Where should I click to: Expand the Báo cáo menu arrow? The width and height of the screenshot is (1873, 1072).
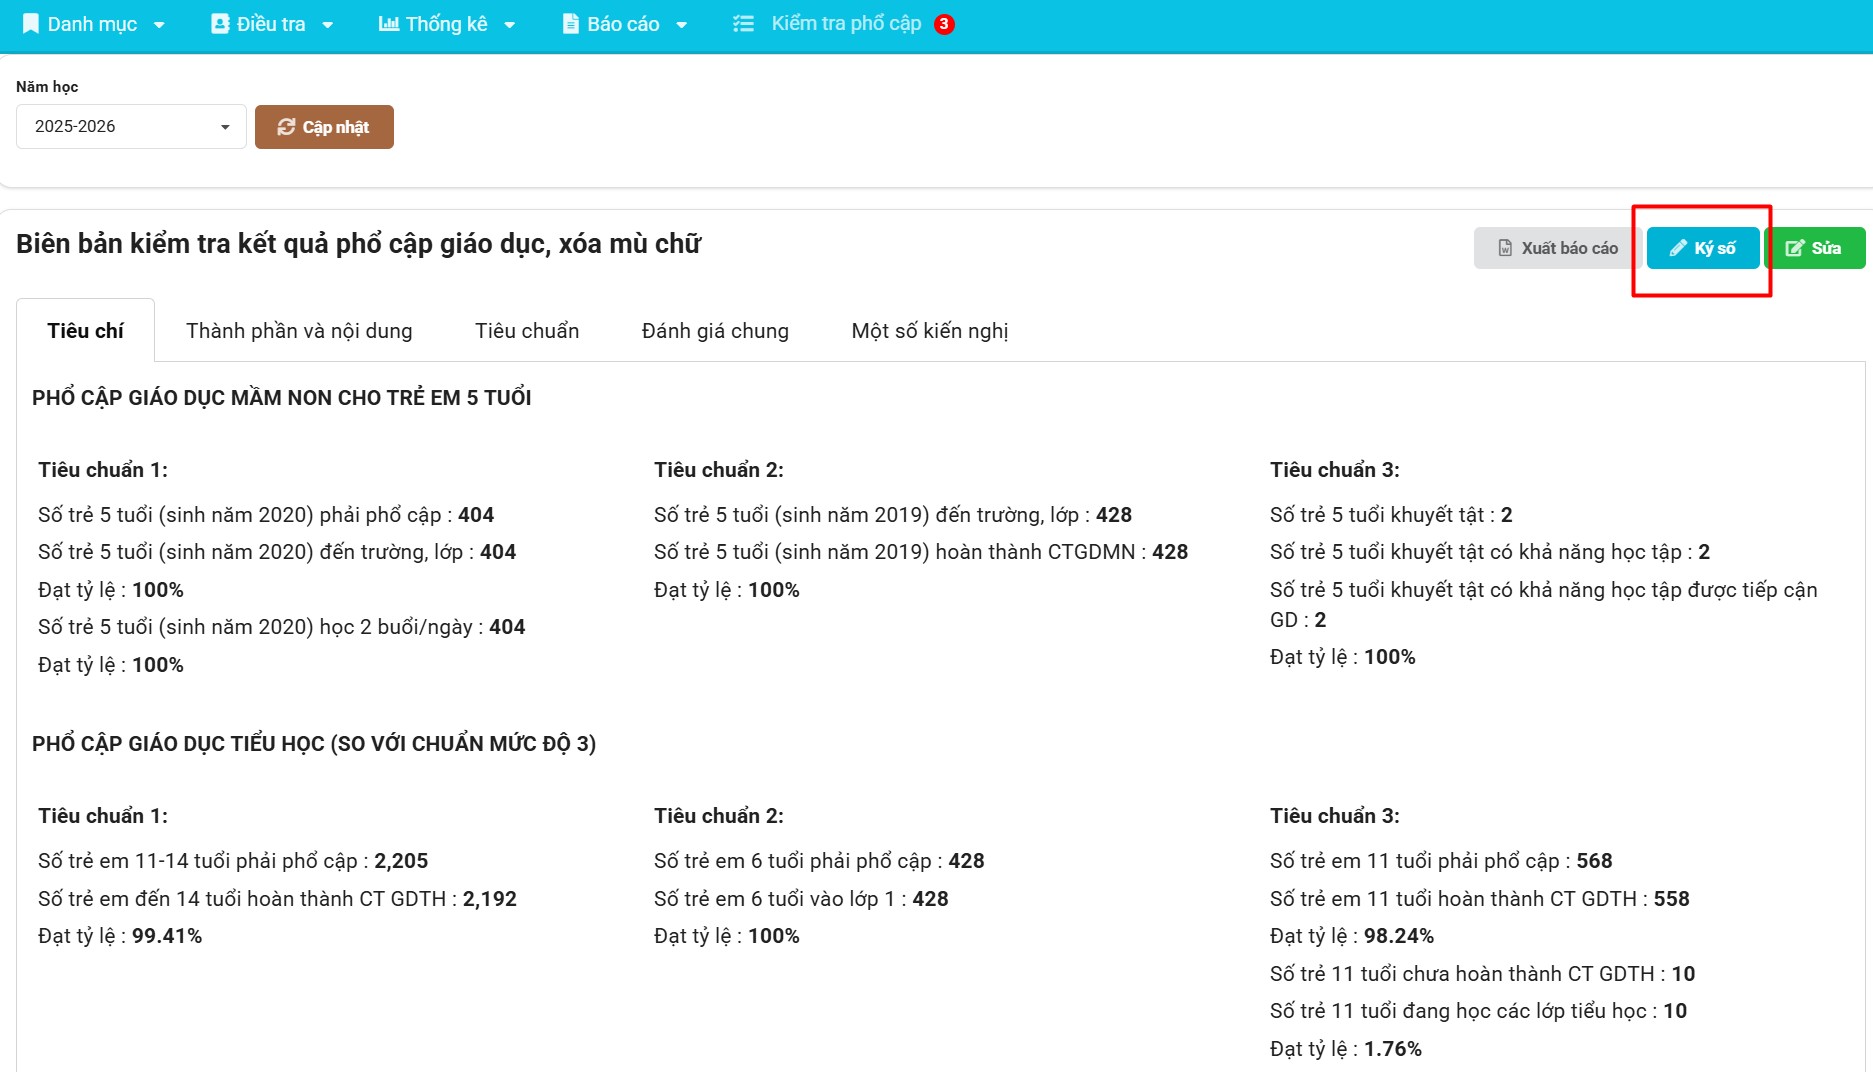tap(681, 25)
